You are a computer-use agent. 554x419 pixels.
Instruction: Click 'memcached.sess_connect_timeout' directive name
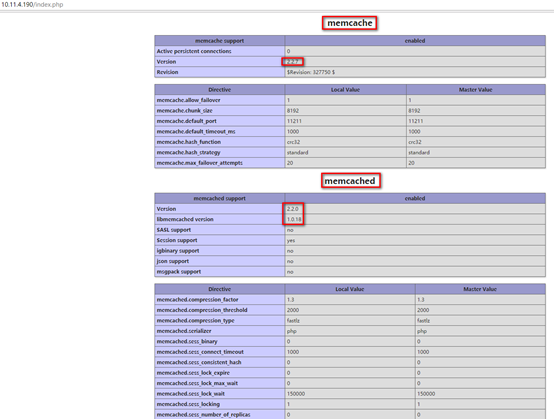tap(200, 352)
